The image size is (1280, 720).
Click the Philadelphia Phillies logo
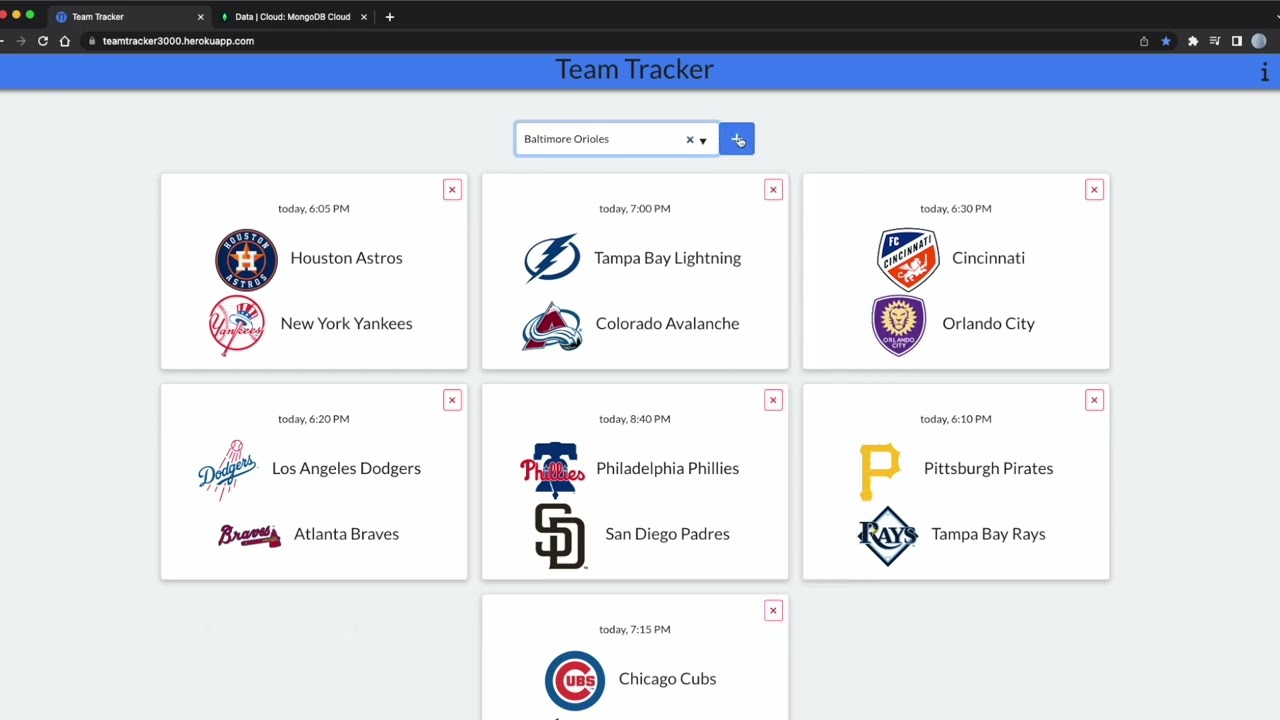tap(552, 469)
